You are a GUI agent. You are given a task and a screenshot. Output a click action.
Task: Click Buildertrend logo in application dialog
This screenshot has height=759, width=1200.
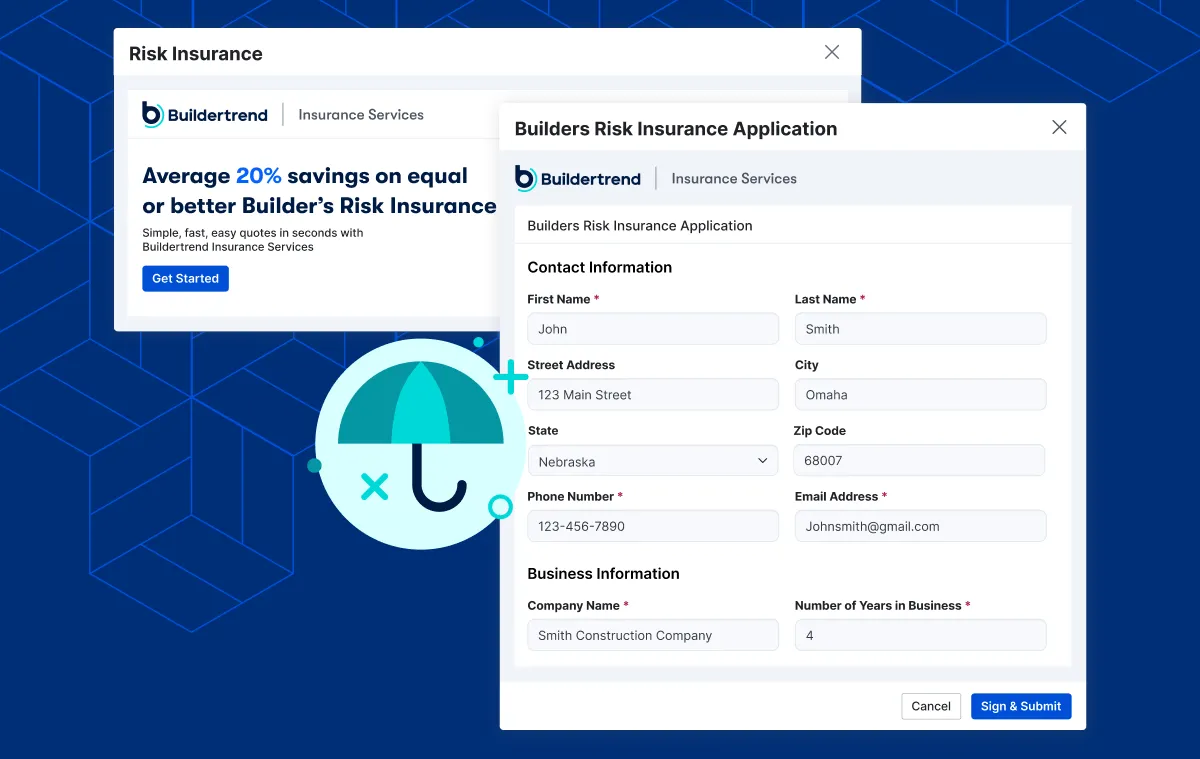coord(578,178)
